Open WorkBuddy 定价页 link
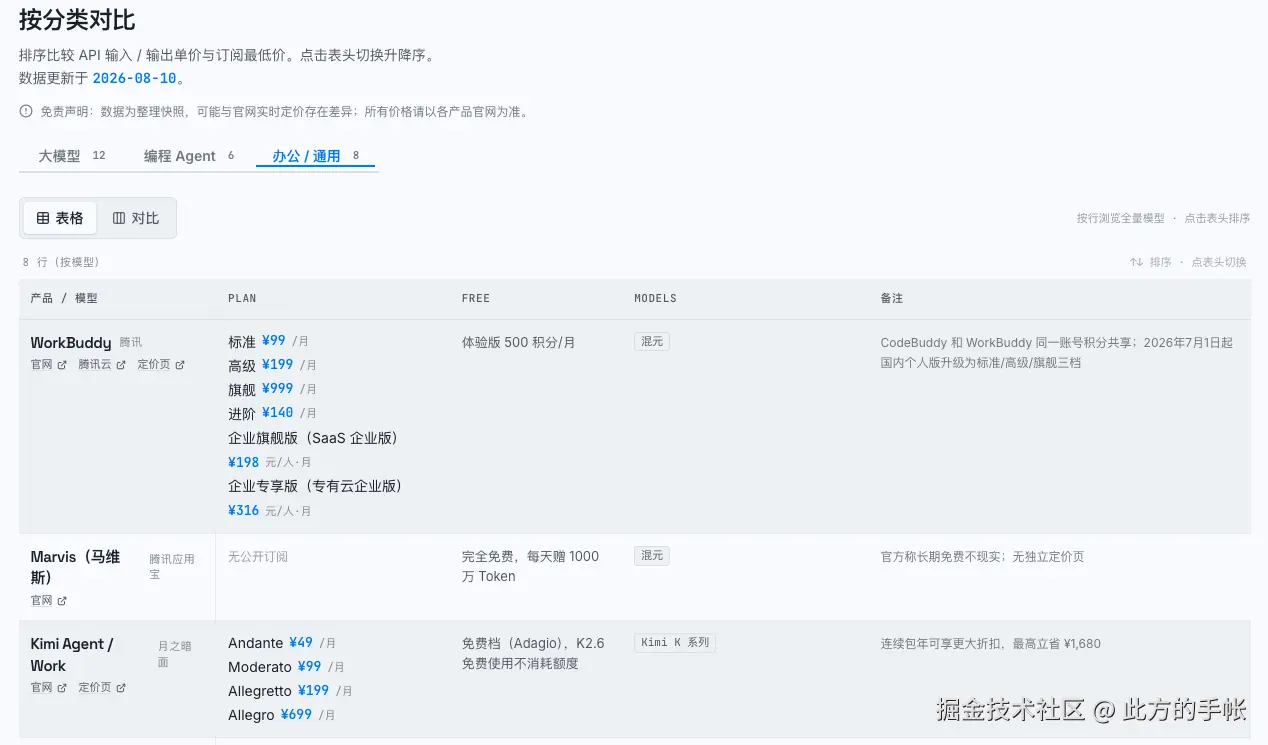Image resolution: width=1268 pixels, height=745 pixels. 161,365
